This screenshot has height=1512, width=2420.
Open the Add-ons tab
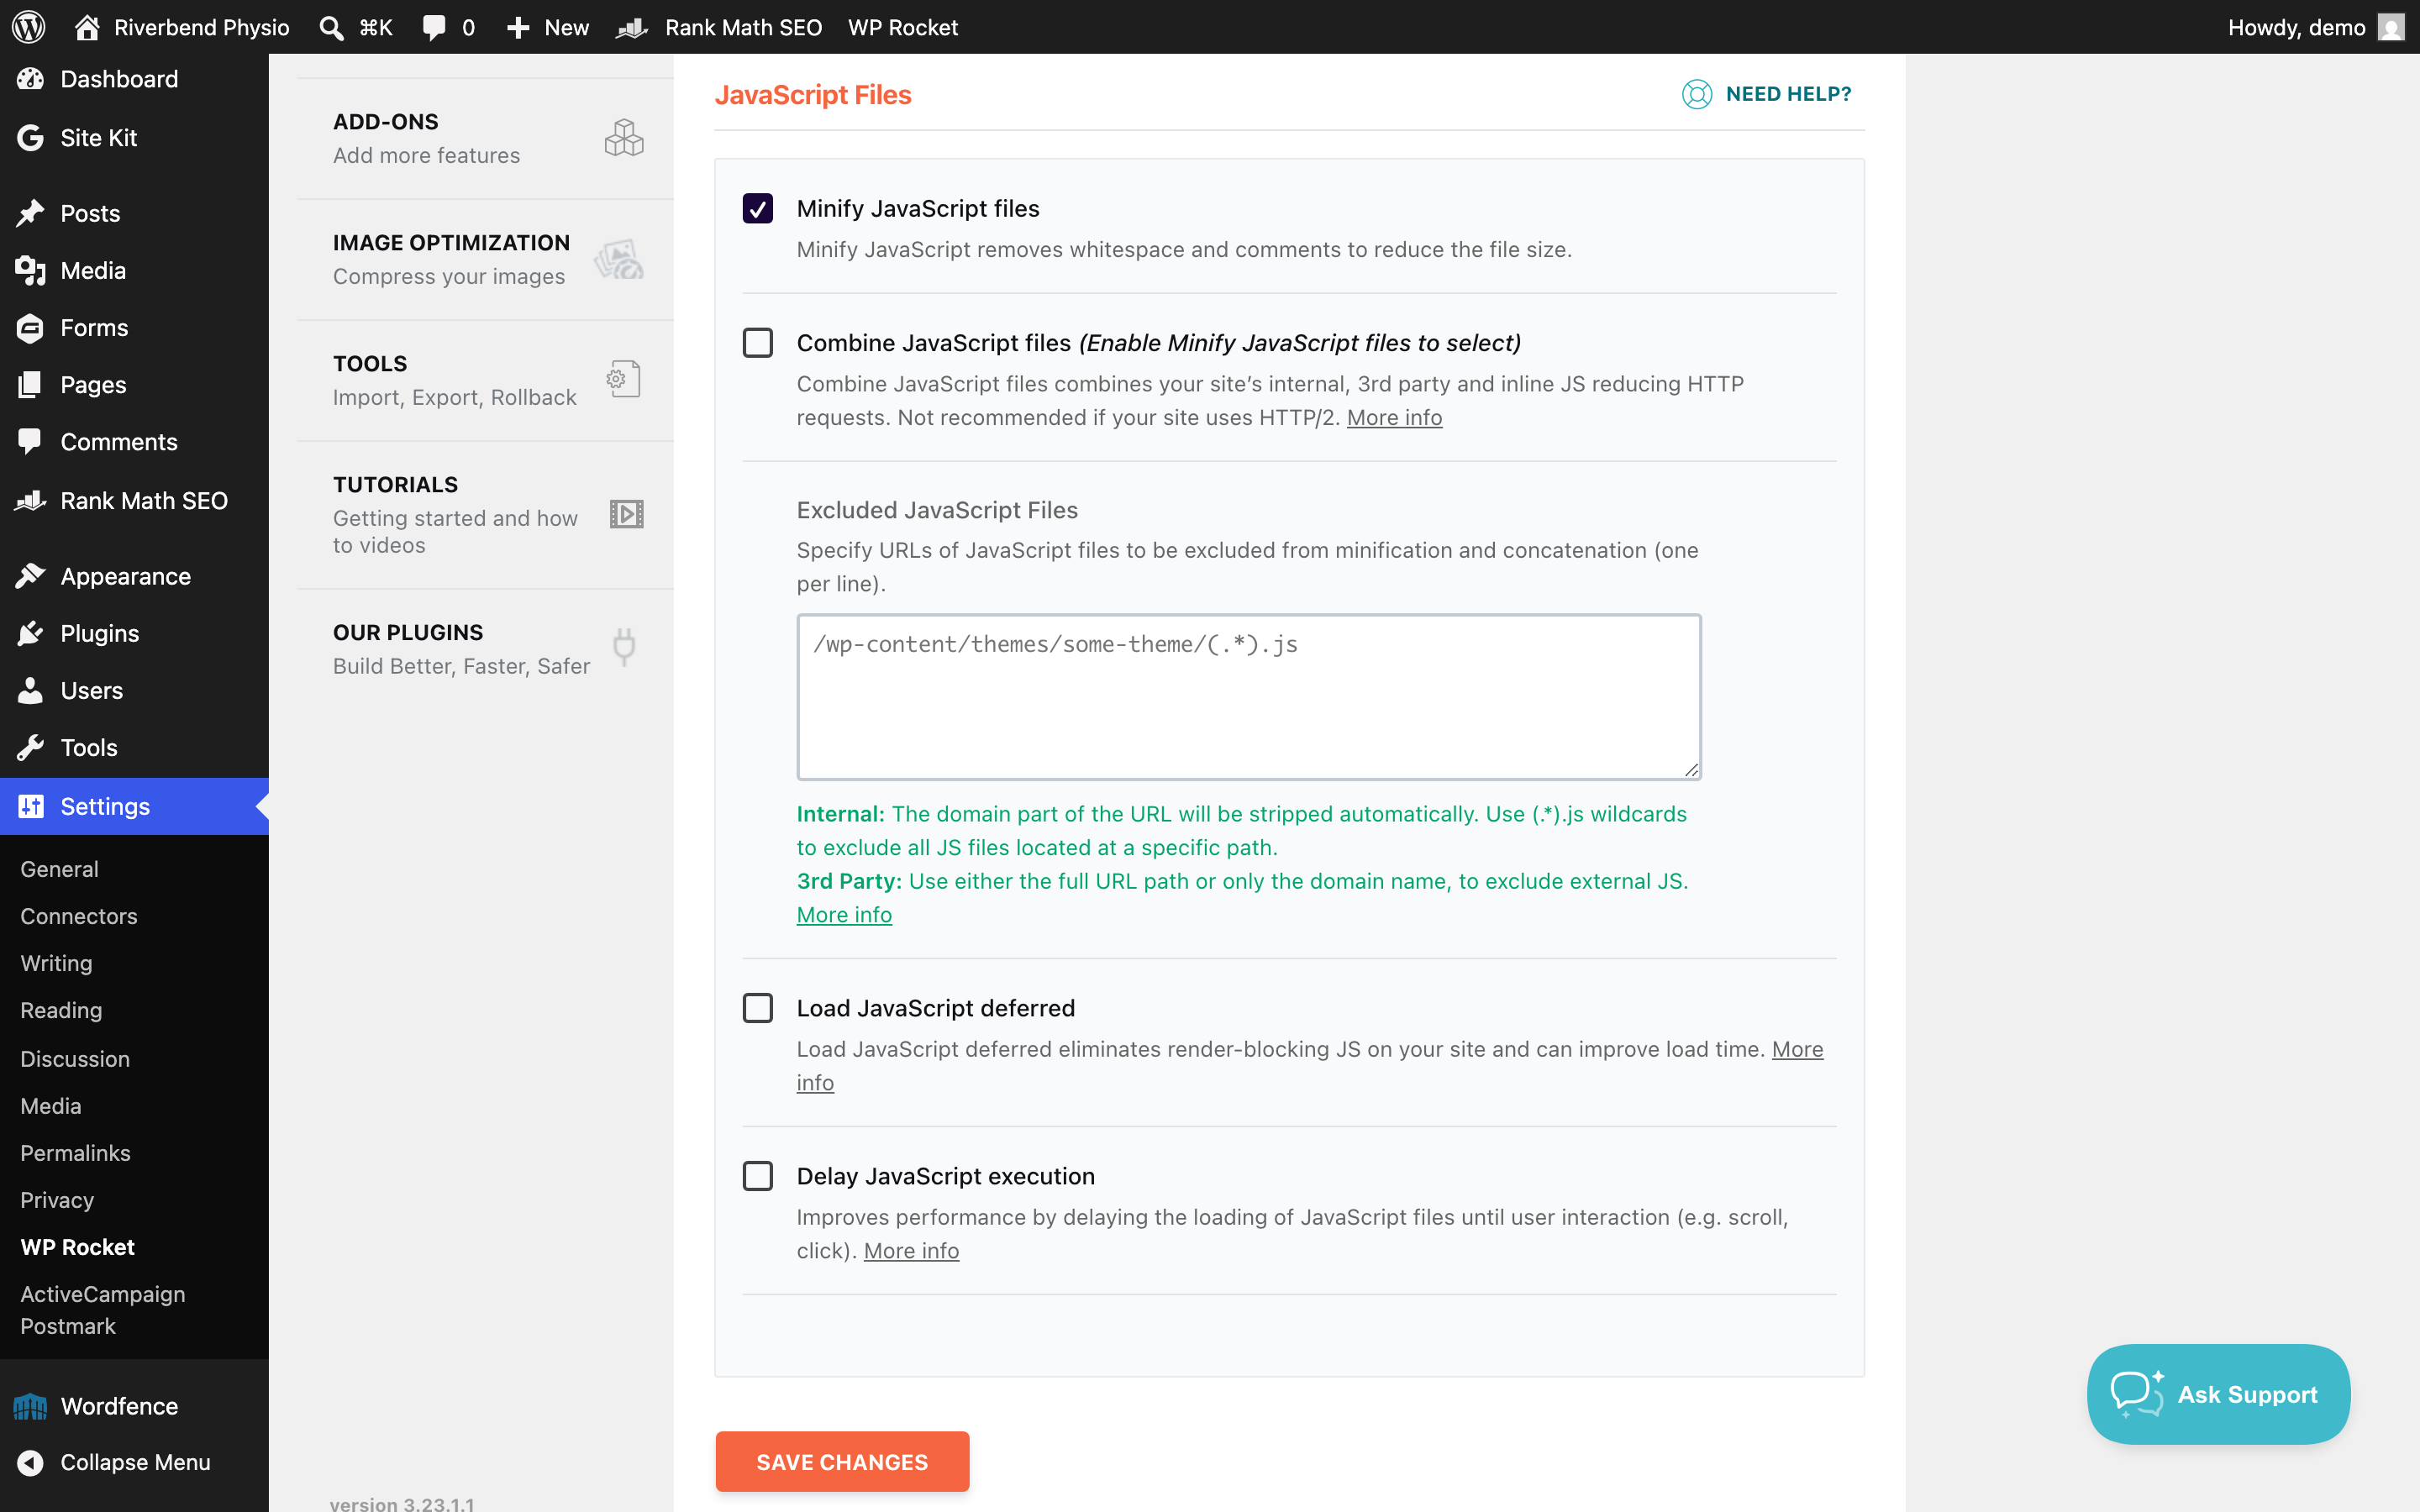tap(485, 138)
